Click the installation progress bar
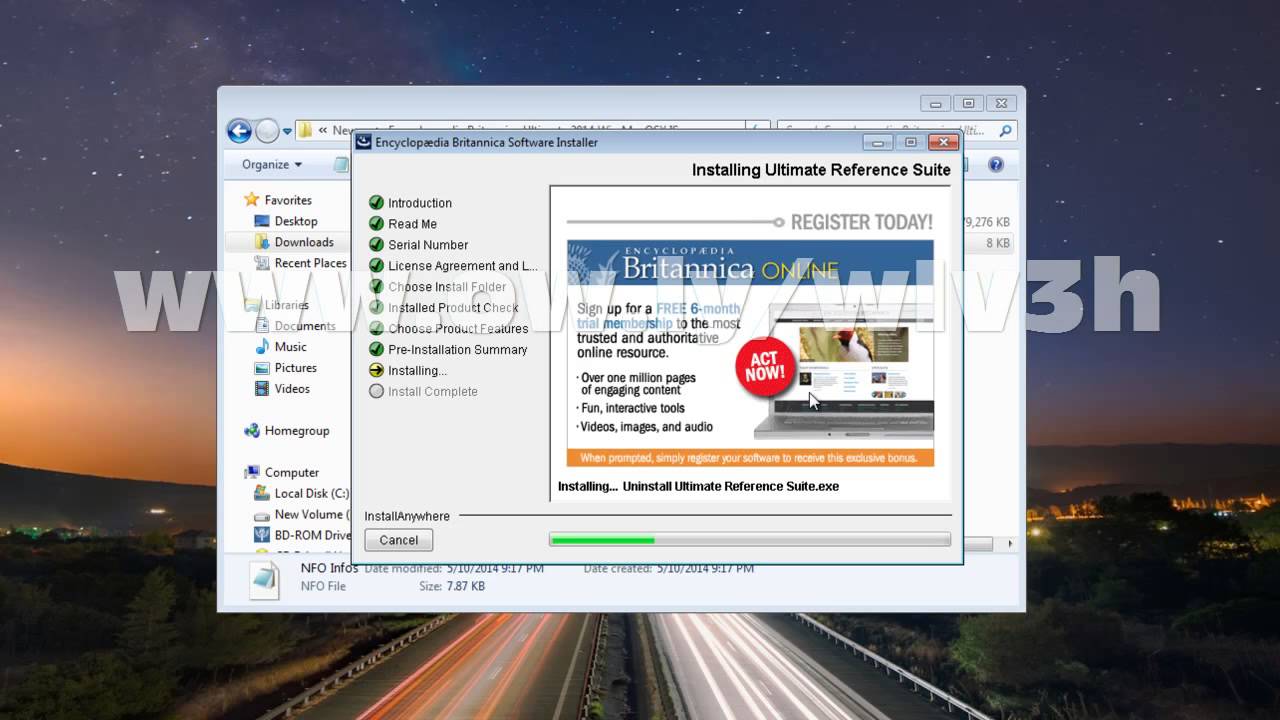The height and width of the screenshot is (720, 1280). [x=750, y=540]
